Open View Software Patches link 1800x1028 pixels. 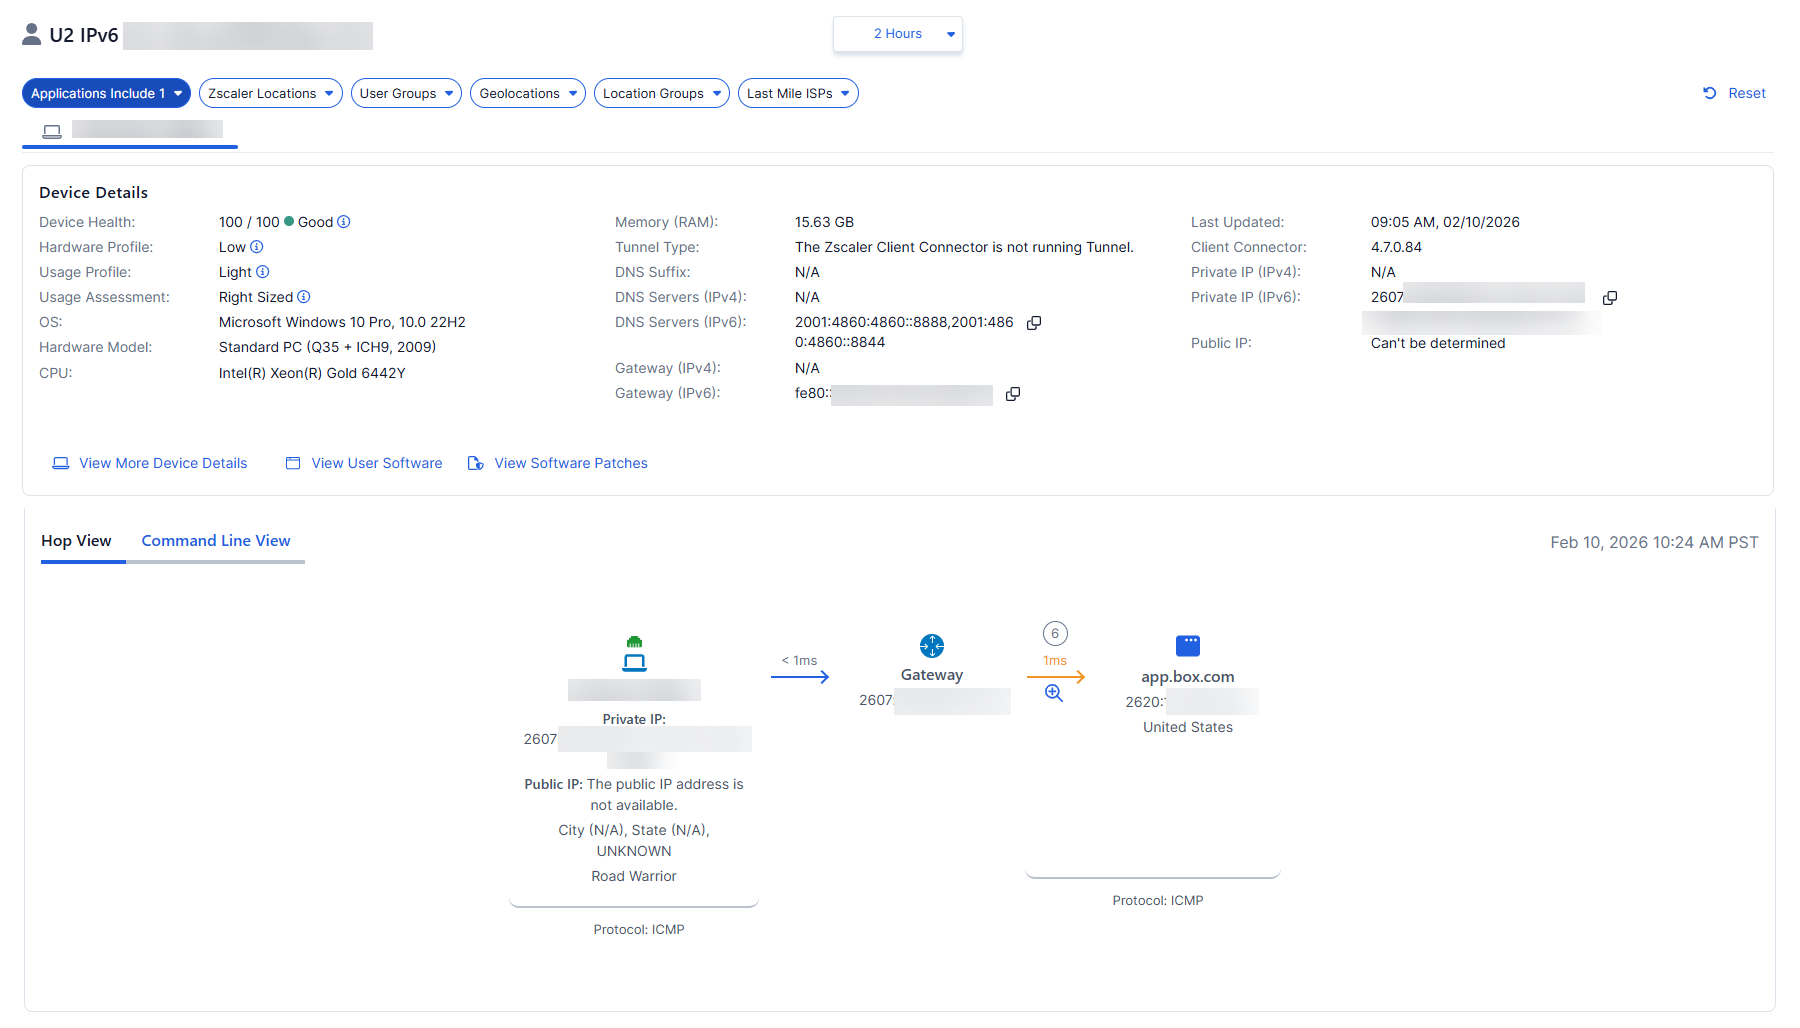(x=571, y=463)
